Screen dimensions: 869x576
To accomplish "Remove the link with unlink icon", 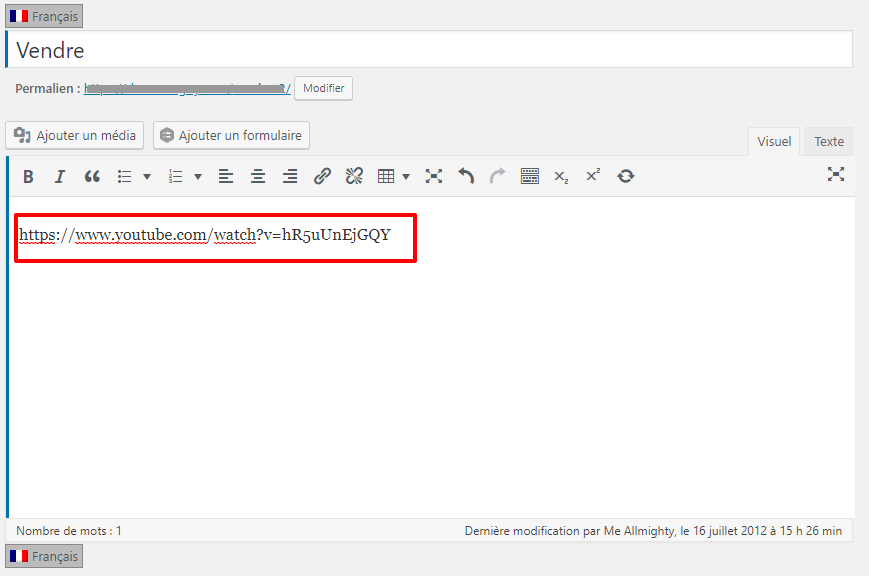I will click(x=354, y=176).
